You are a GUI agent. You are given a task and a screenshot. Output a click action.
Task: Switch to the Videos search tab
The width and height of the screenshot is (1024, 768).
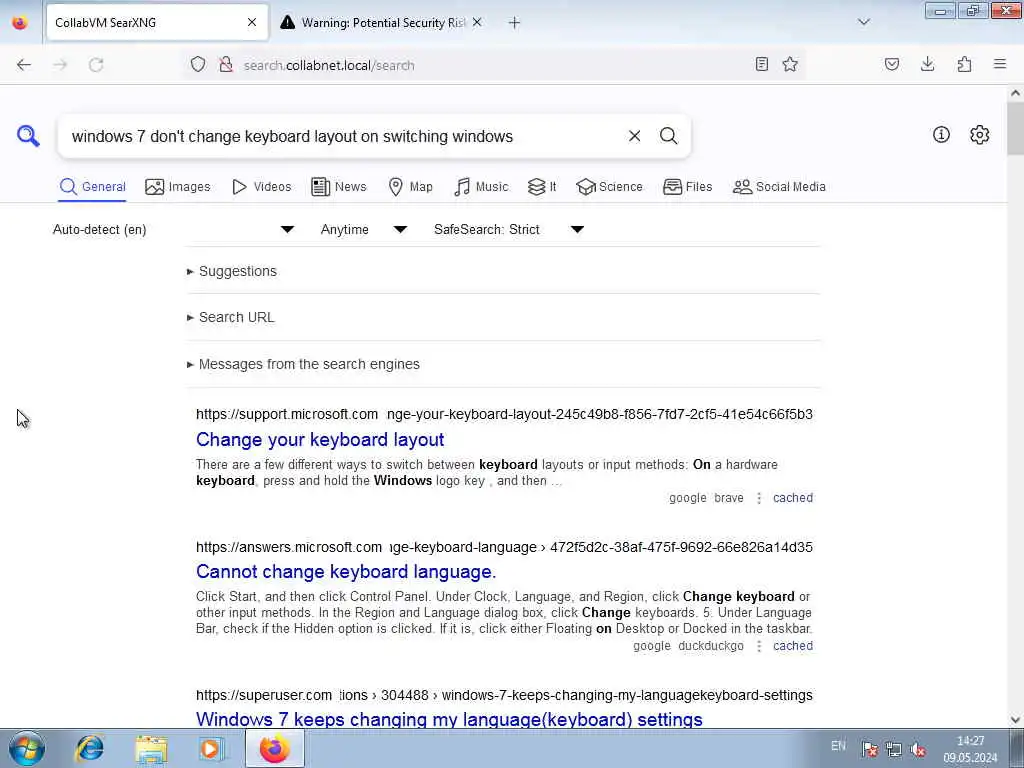(x=261, y=187)
